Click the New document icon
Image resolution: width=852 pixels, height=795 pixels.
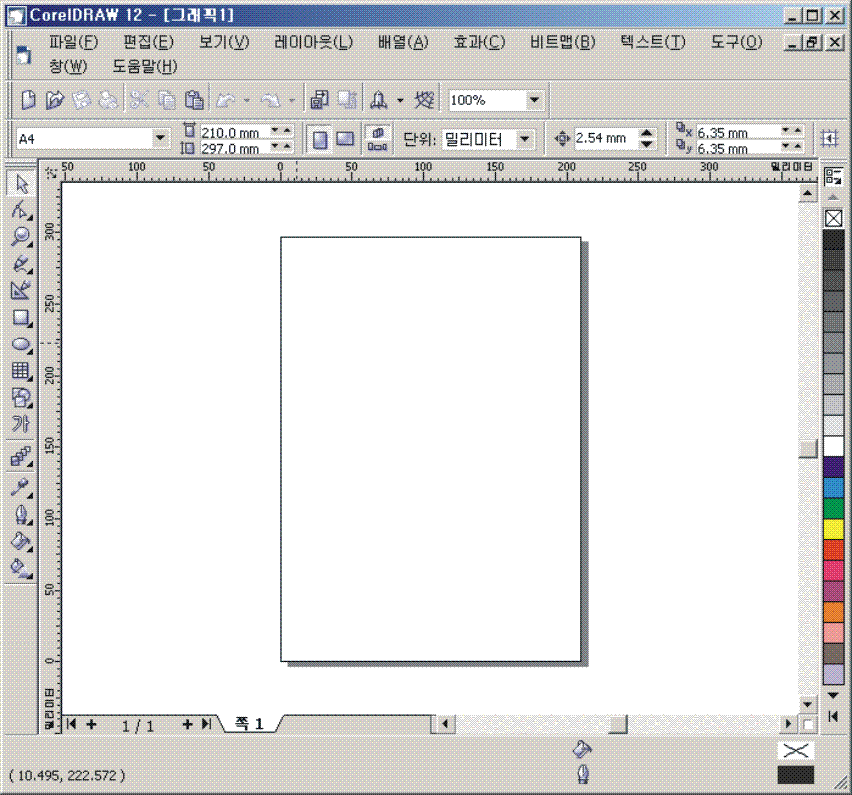tap(28, 100)
